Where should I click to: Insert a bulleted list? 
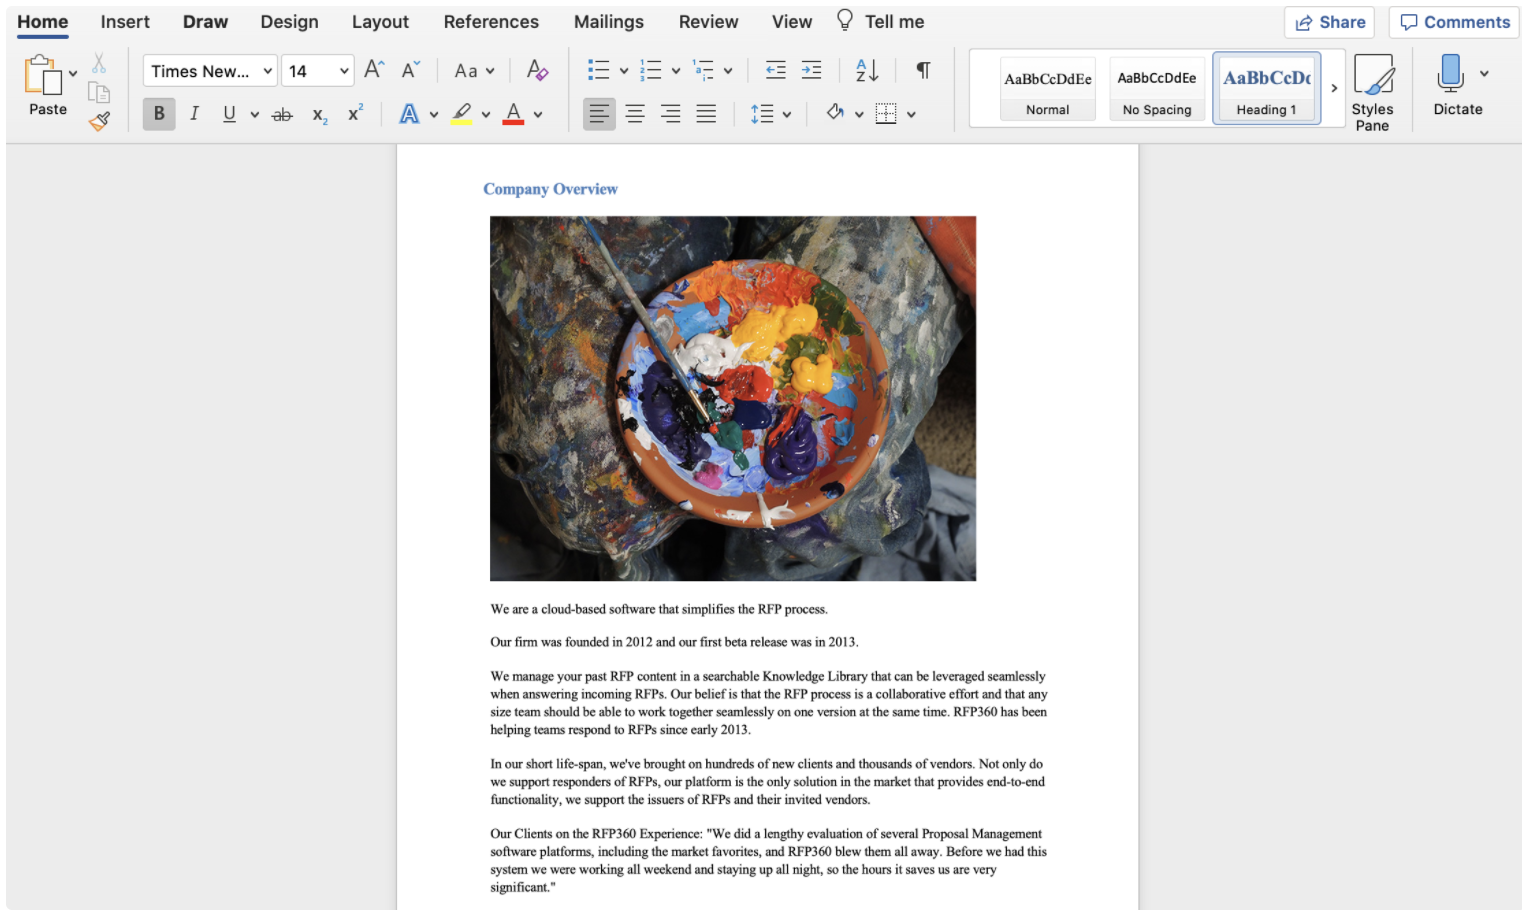tap(599, 70)
